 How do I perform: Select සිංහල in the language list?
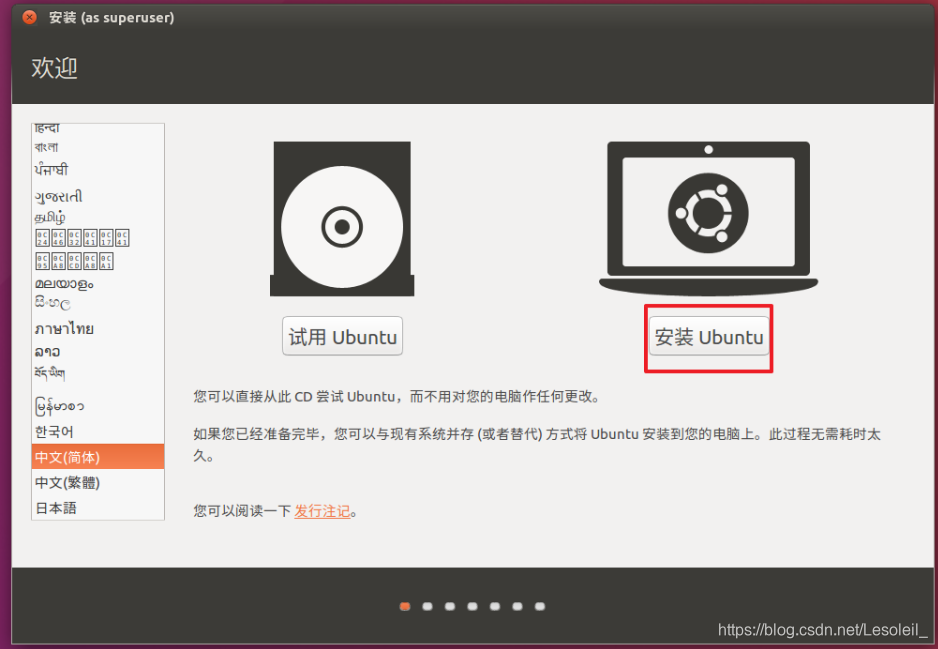click(98, 304)
